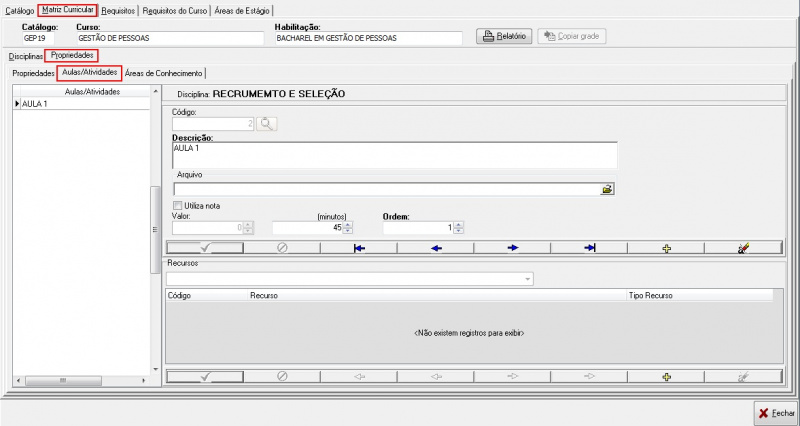Image resolution: width=800 pixels, height=426 pixels.
Task: Open the Arquivo file browse folder icon
Action: tap(607, 188)
